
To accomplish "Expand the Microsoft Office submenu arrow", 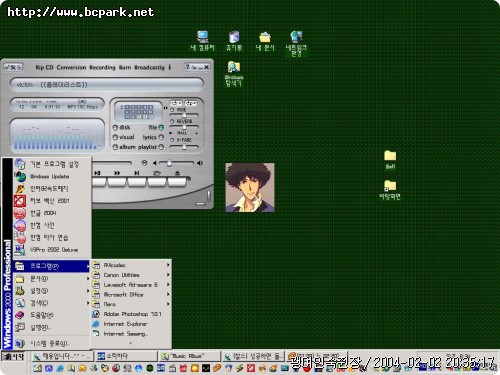I will click(168, 294).
